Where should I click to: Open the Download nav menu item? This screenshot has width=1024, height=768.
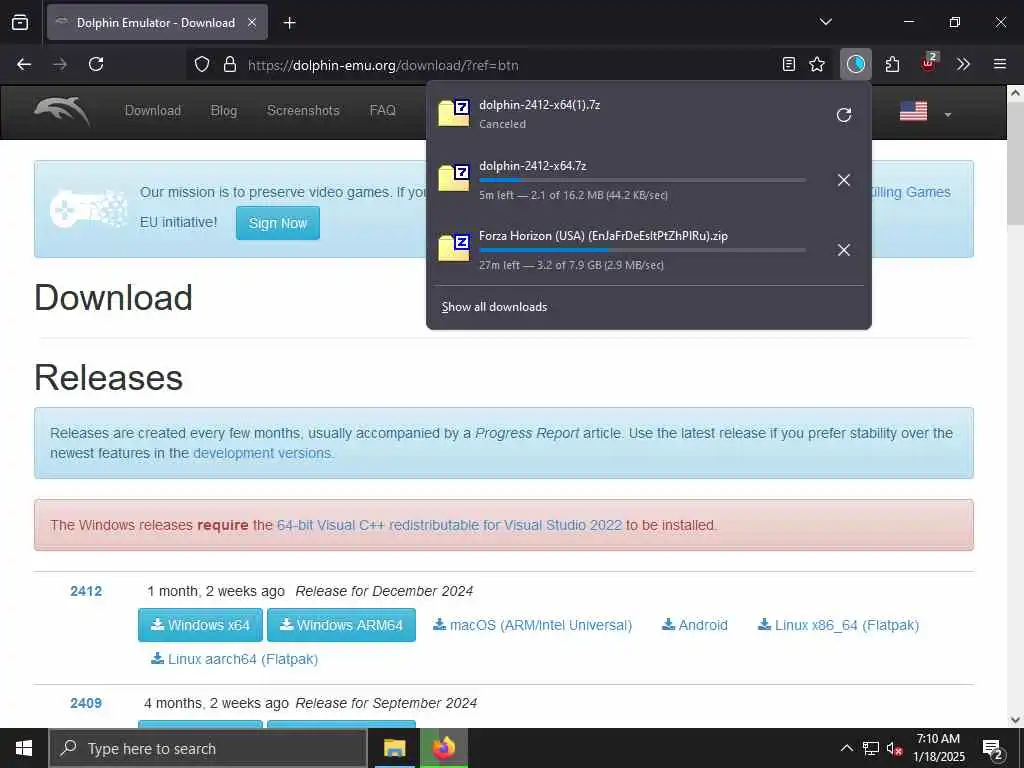[153, 110]
